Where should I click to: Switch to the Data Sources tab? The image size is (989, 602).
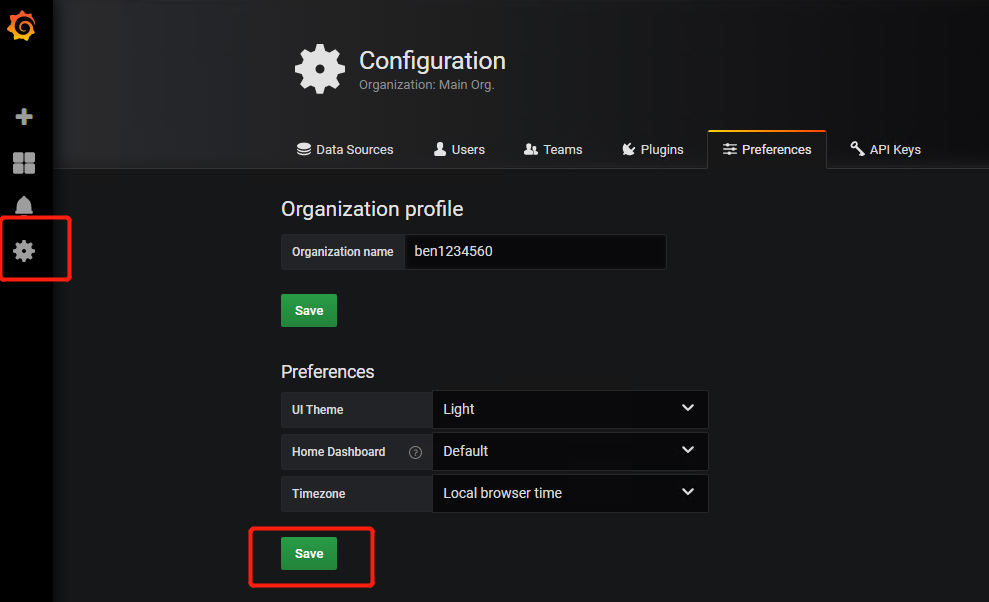tap(345, 150)
